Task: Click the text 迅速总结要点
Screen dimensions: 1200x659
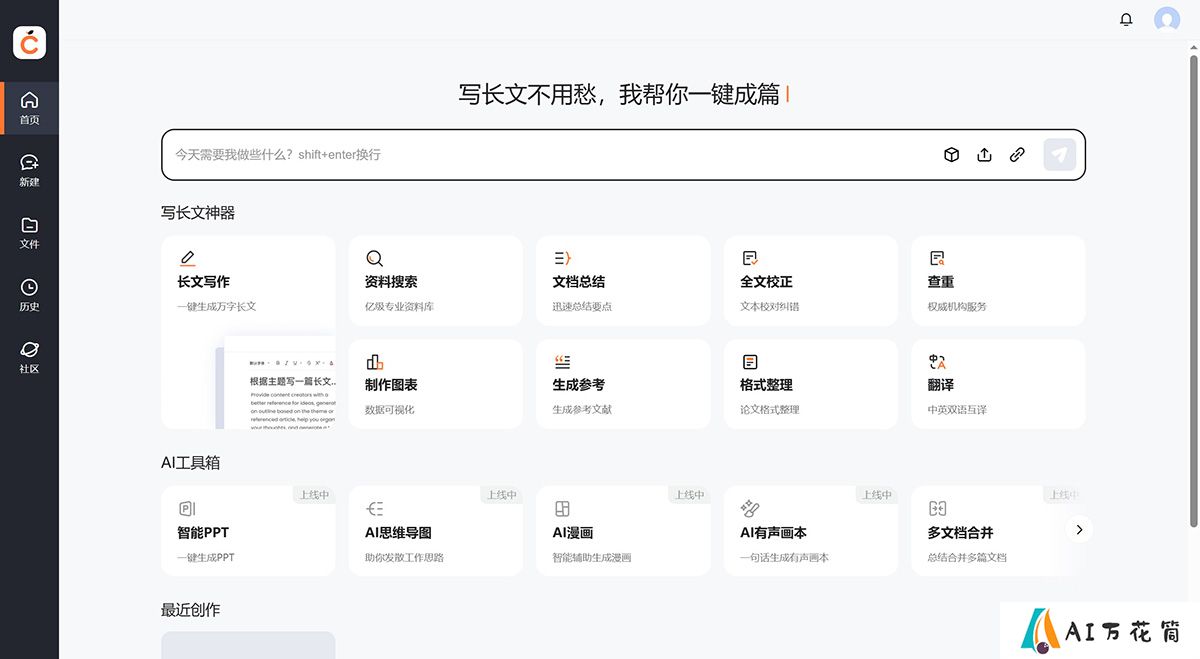Action: (x=582, y=306)
